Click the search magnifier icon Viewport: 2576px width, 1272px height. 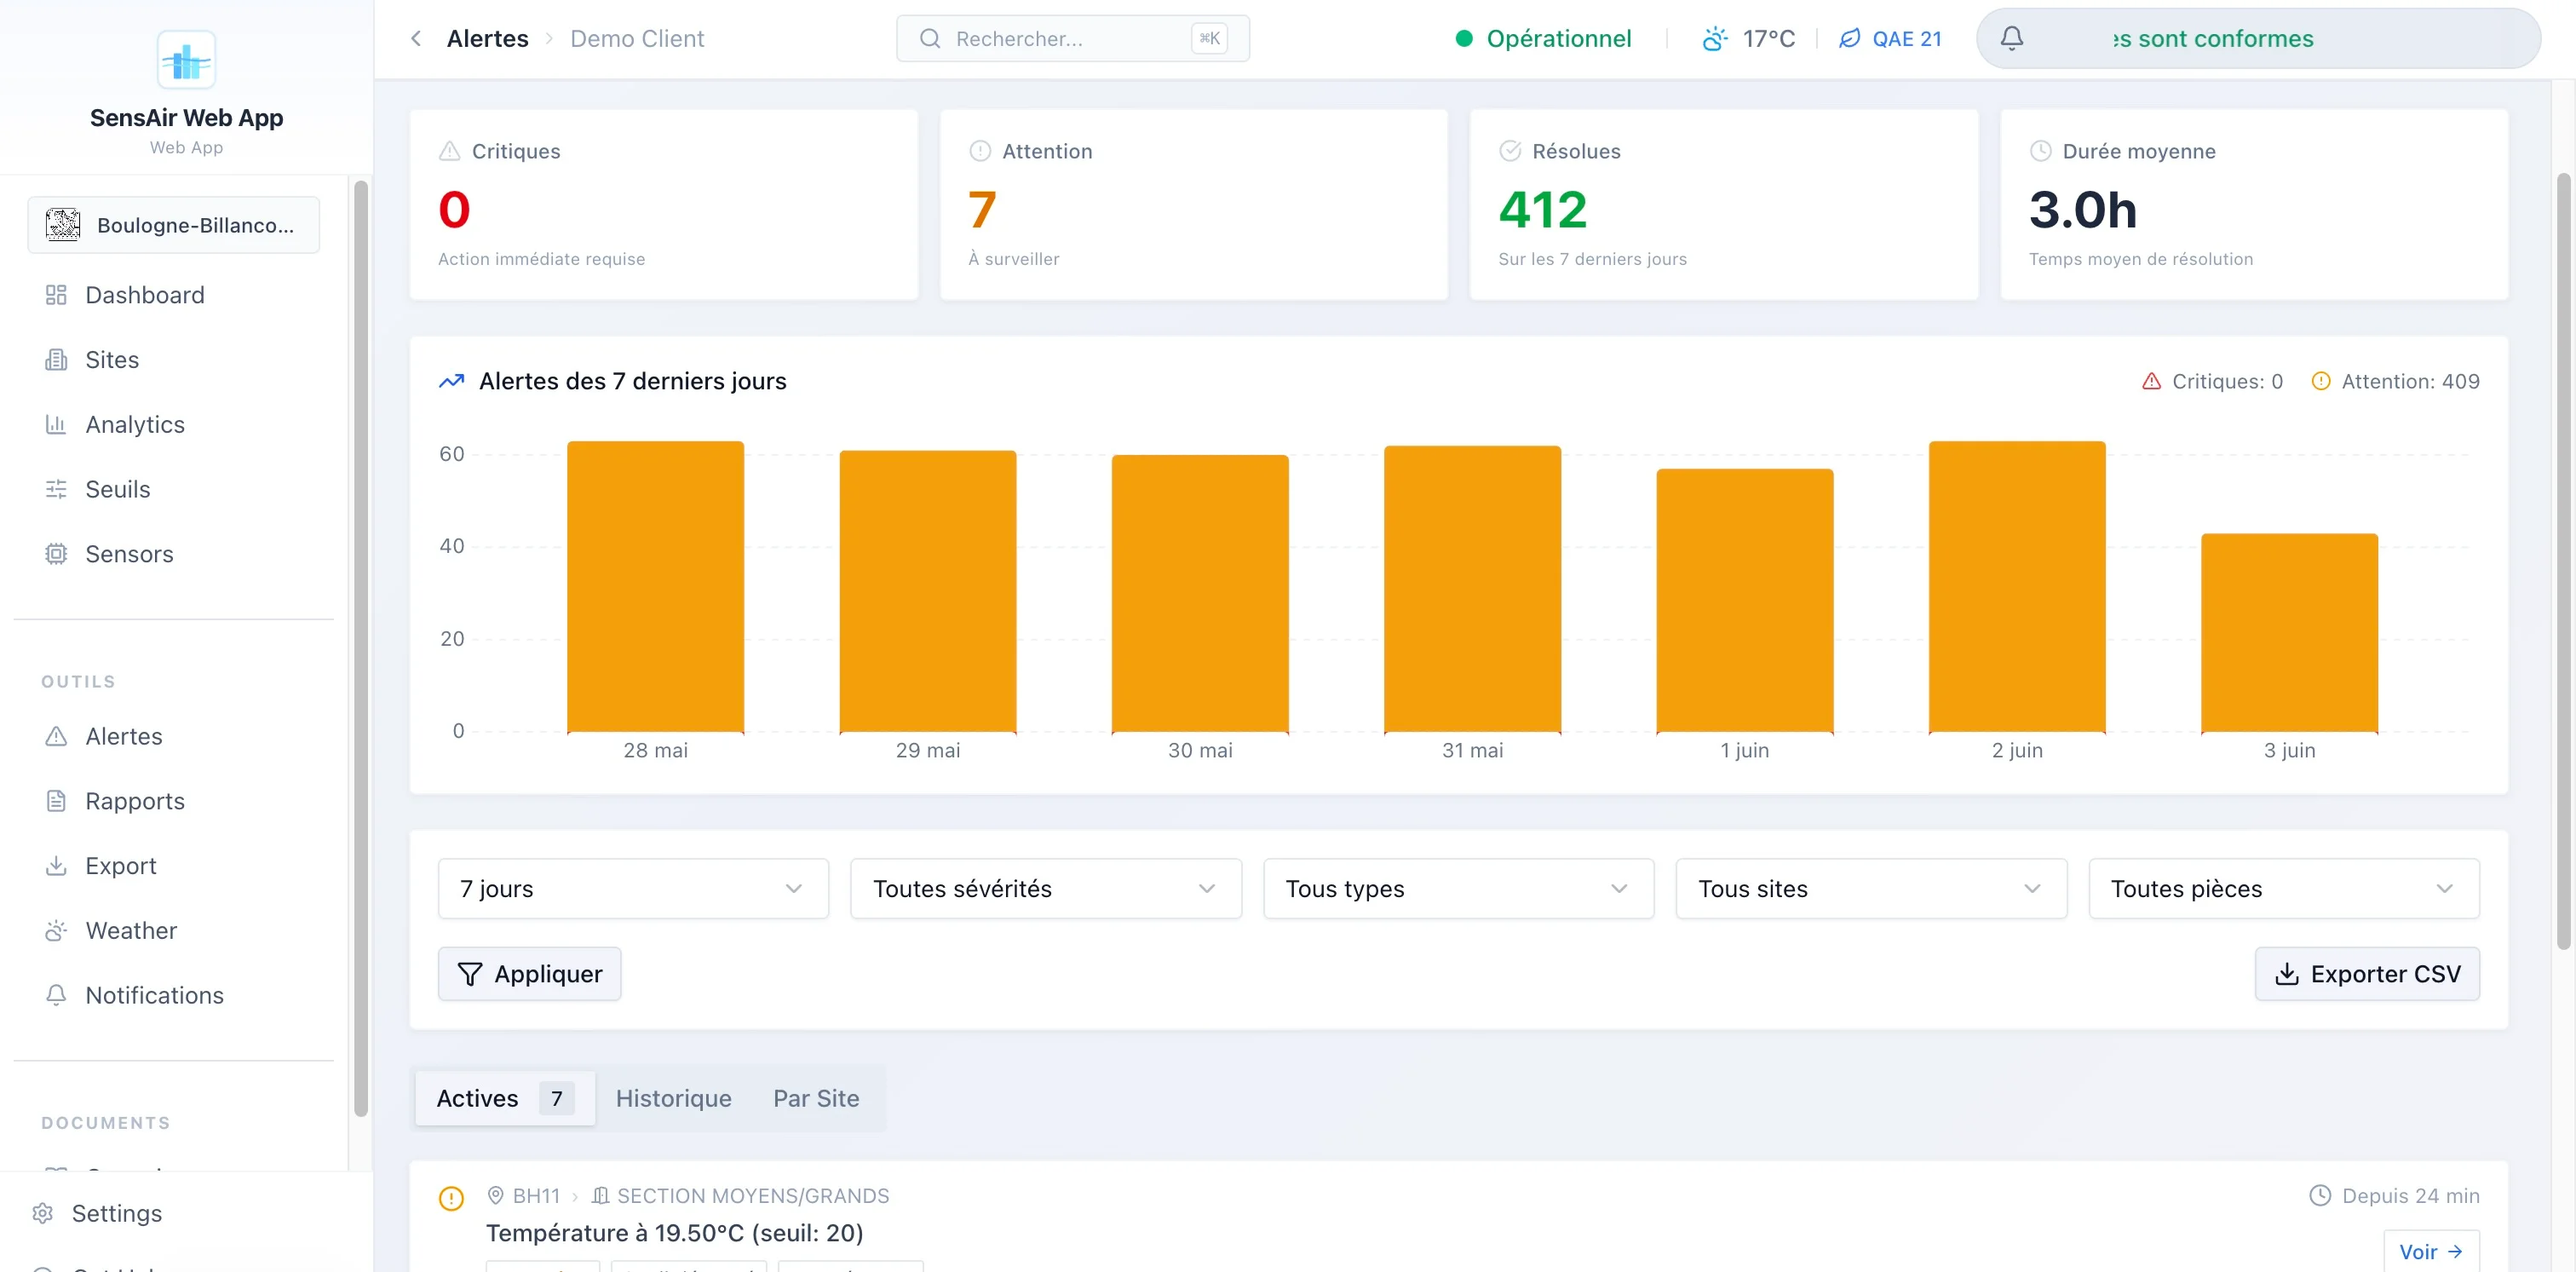point(930,38)
